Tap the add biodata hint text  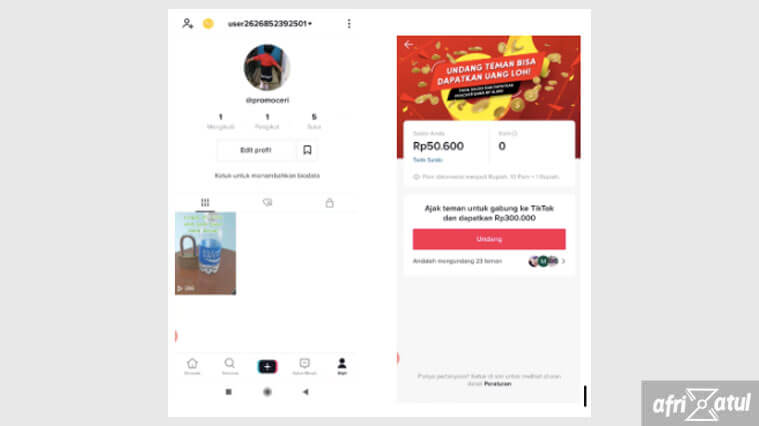click(267, 175)
